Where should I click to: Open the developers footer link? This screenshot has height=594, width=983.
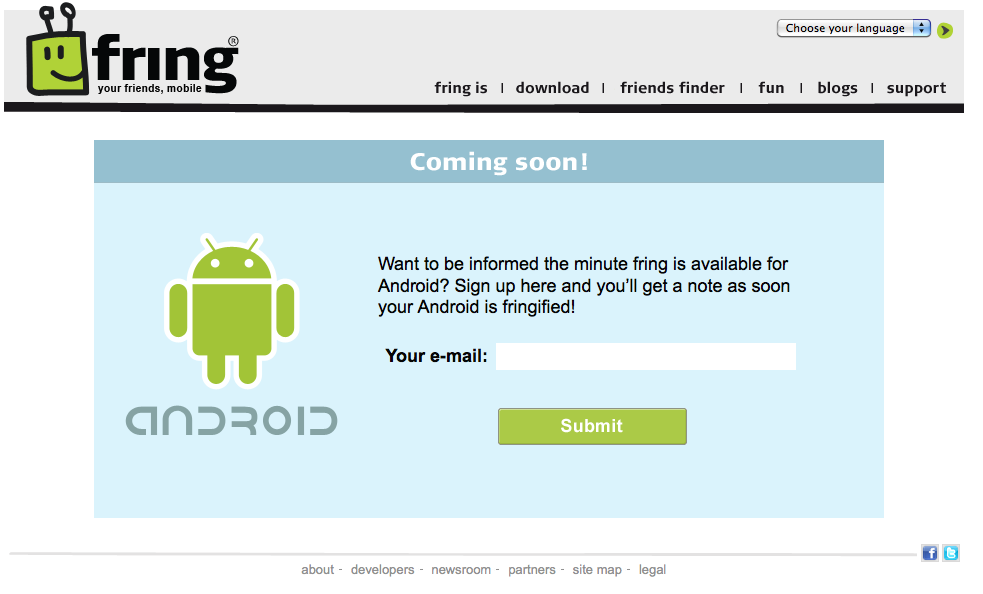pos(382,570)
